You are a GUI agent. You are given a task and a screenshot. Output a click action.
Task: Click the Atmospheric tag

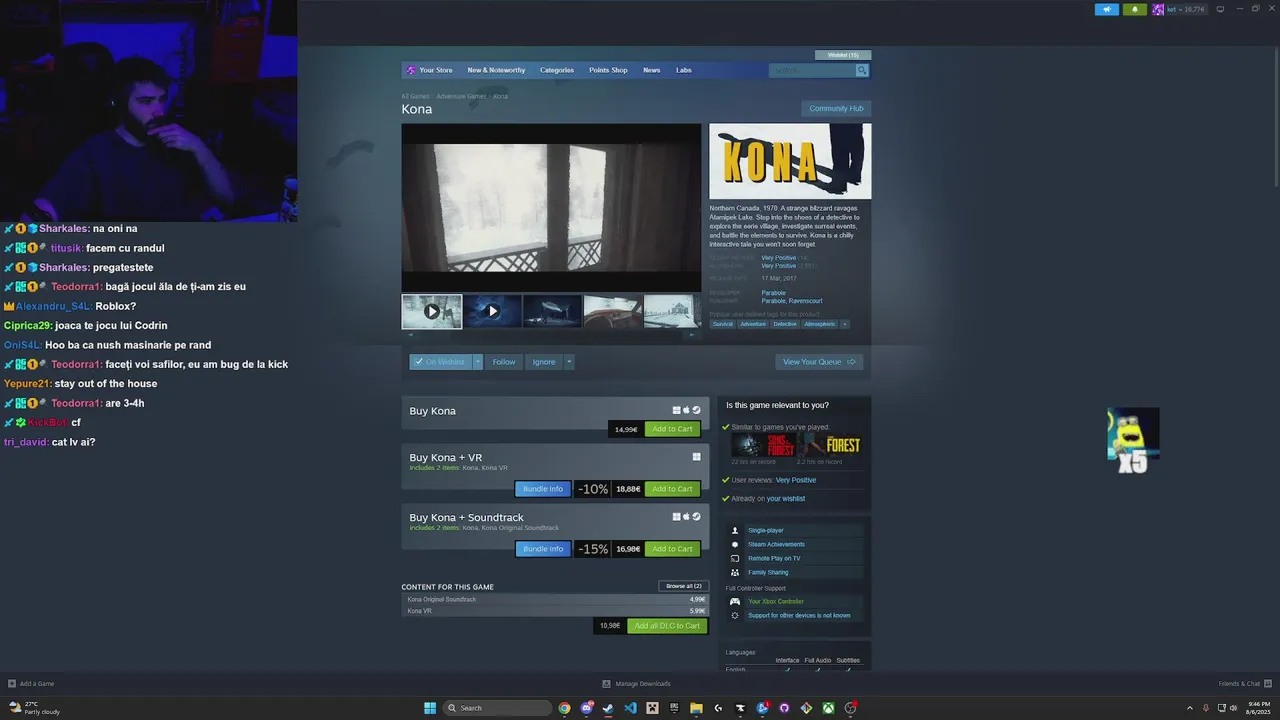pos(819,324)
